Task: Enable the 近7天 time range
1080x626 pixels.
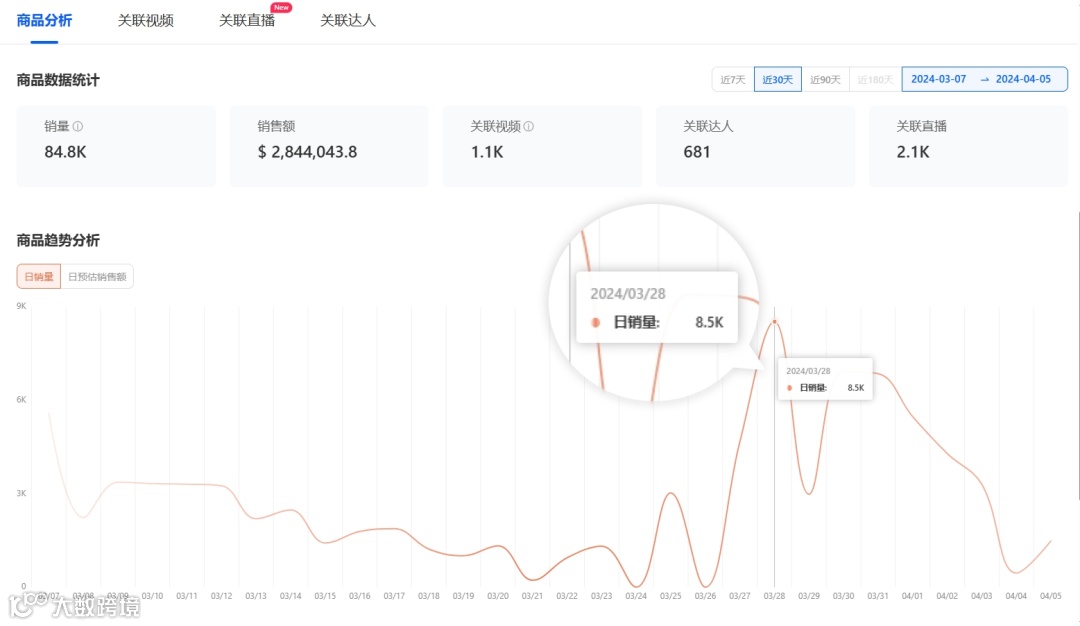Action: pyautogui.click(x=732, y=78)
